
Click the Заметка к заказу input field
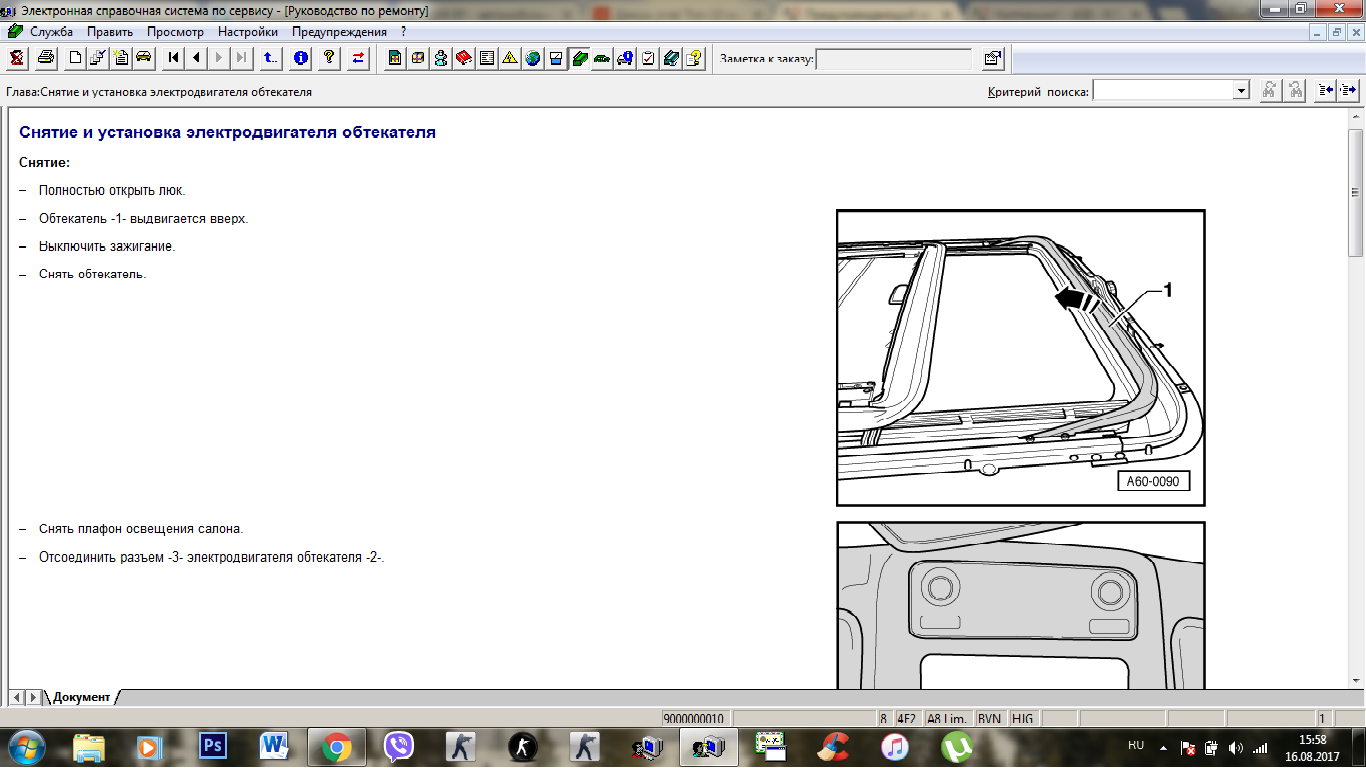pos(893,59)
